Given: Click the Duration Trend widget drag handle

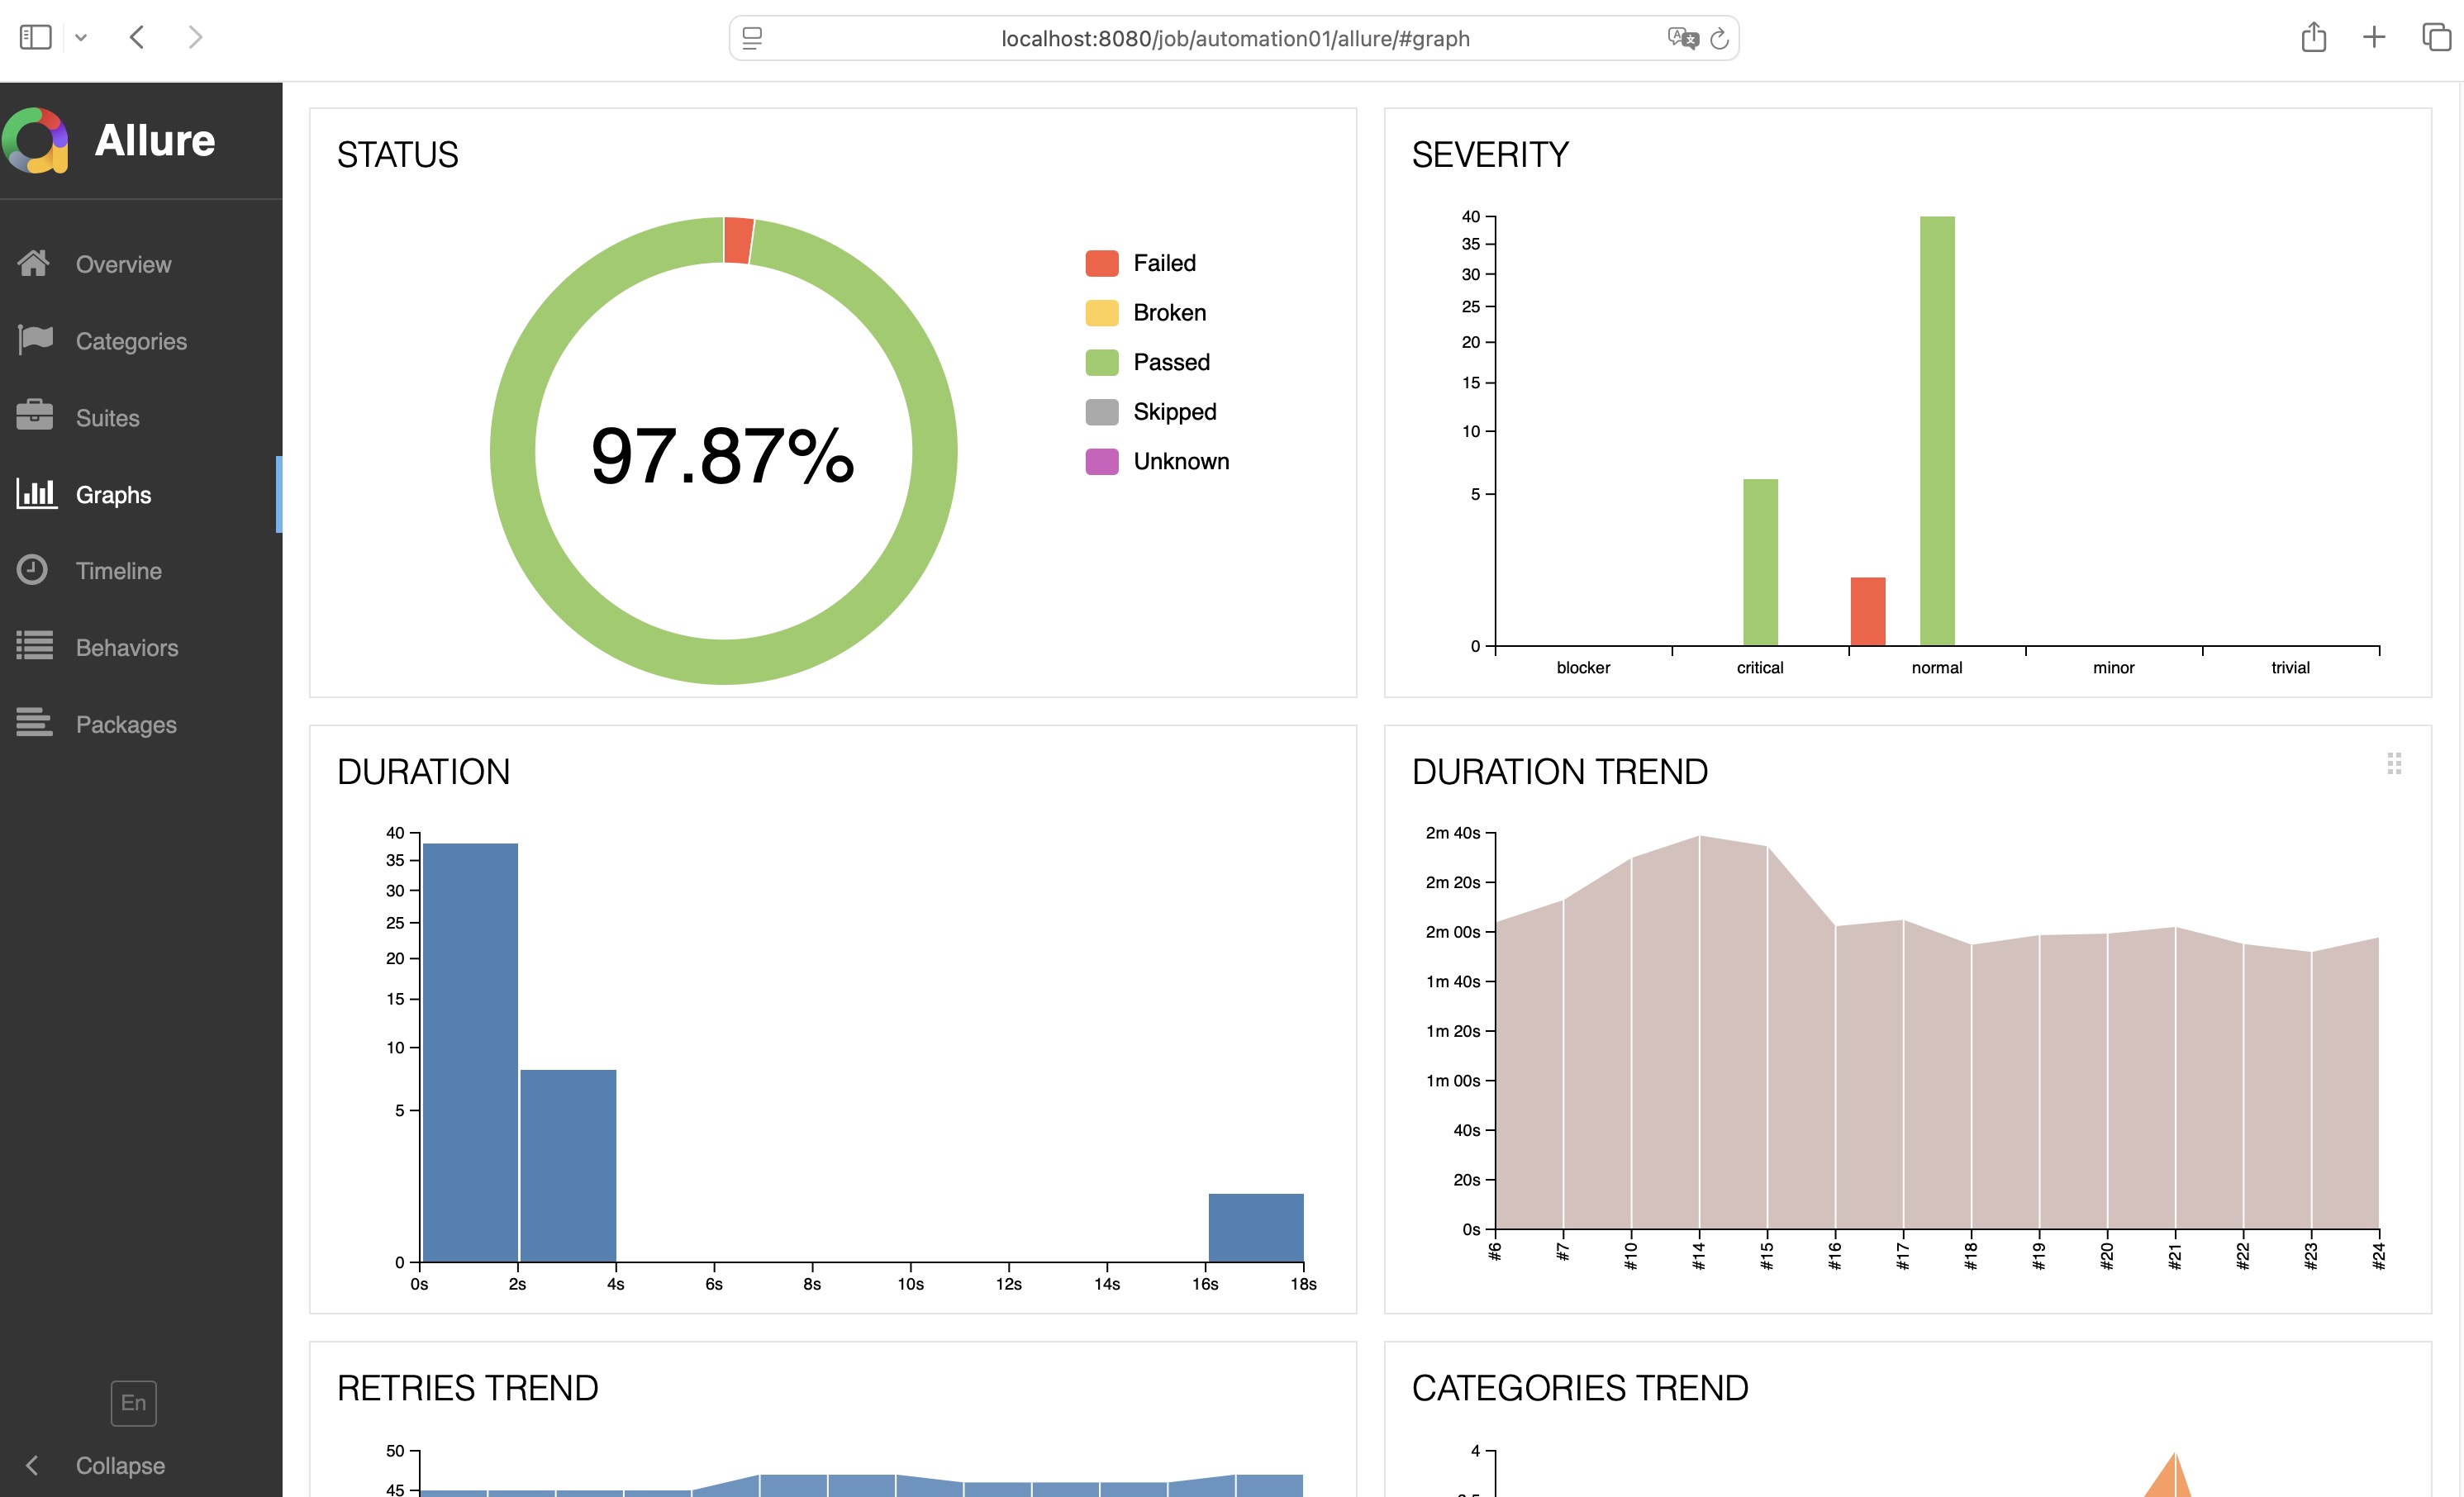Looking at the screenshot, I should tap(2394, 764).
